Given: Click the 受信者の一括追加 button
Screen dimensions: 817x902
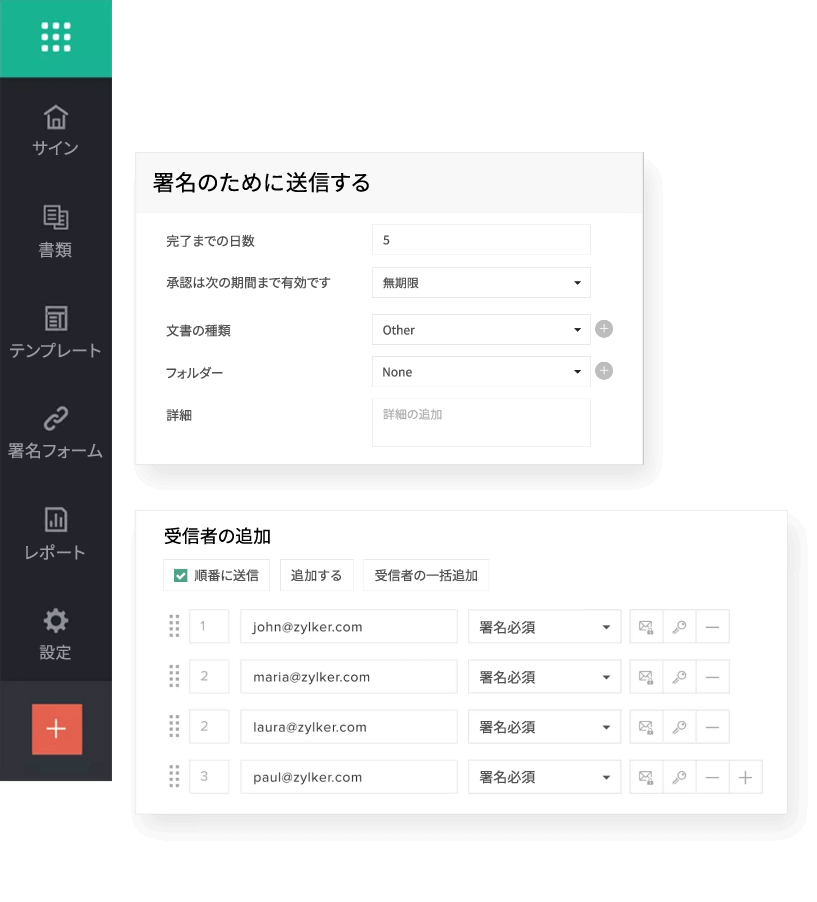Looking at the screenshot, I should [426, 575].
